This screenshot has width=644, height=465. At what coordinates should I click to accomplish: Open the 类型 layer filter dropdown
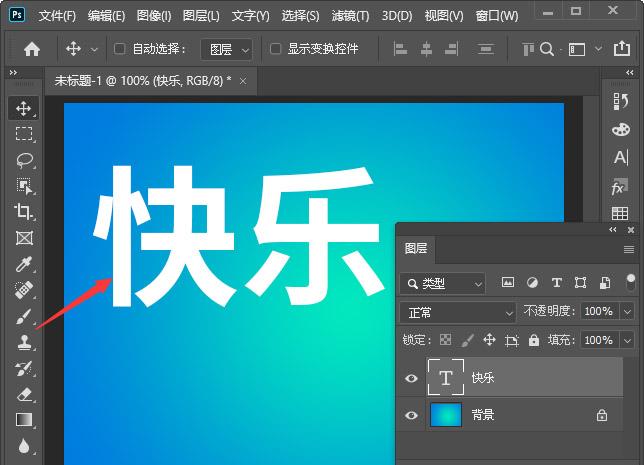(x=442, y=283)
